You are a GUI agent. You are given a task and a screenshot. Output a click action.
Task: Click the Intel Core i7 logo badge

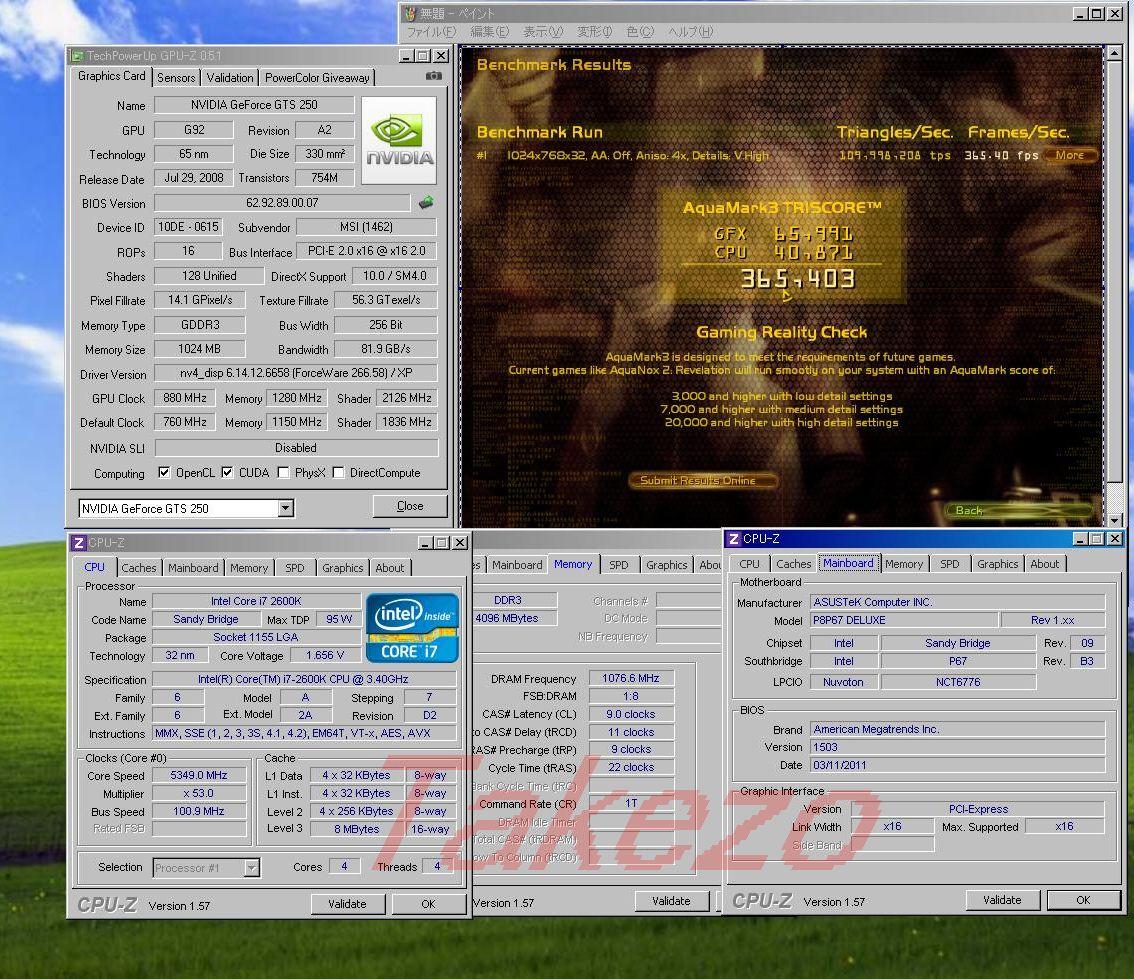coord(412,628)
